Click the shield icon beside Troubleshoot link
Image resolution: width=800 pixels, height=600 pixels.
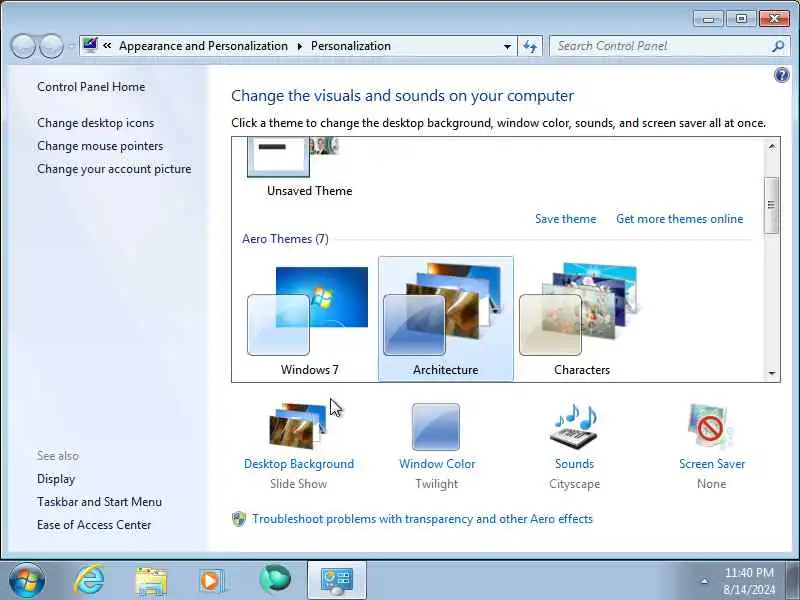[239, 519]
